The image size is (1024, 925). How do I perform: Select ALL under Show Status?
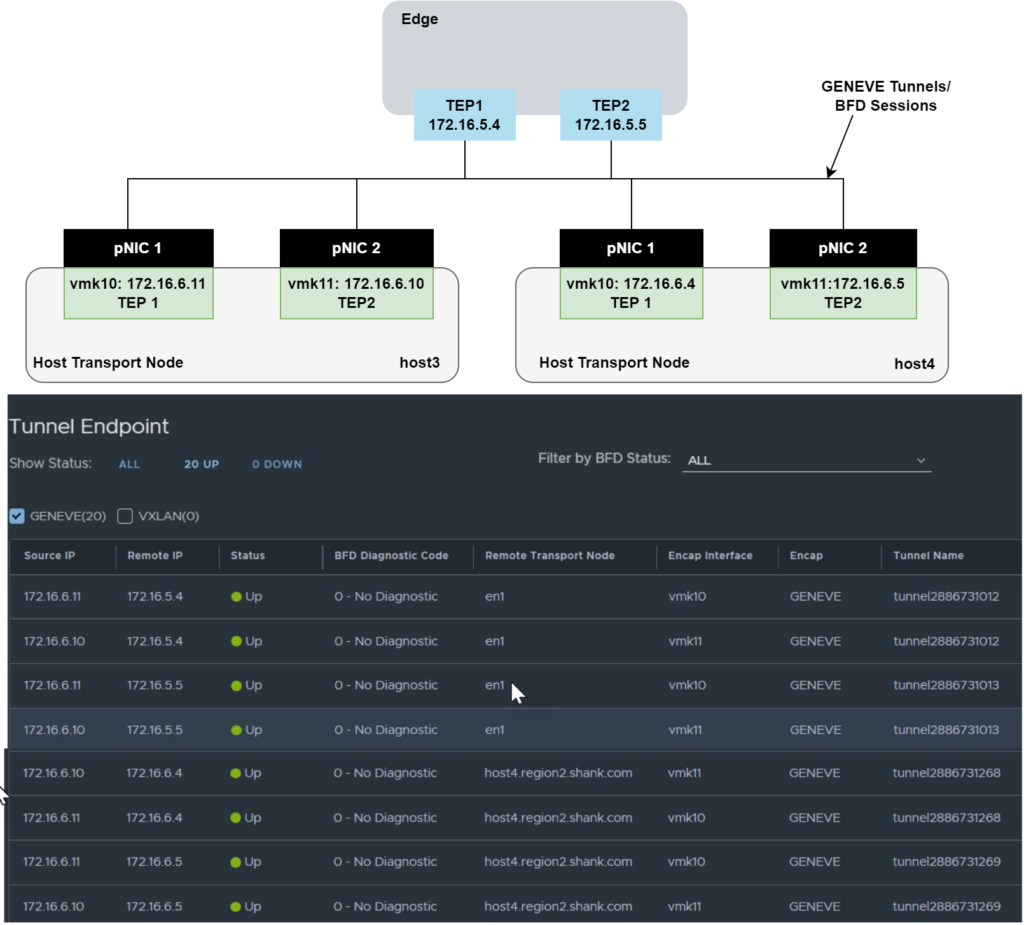[129, 464]
